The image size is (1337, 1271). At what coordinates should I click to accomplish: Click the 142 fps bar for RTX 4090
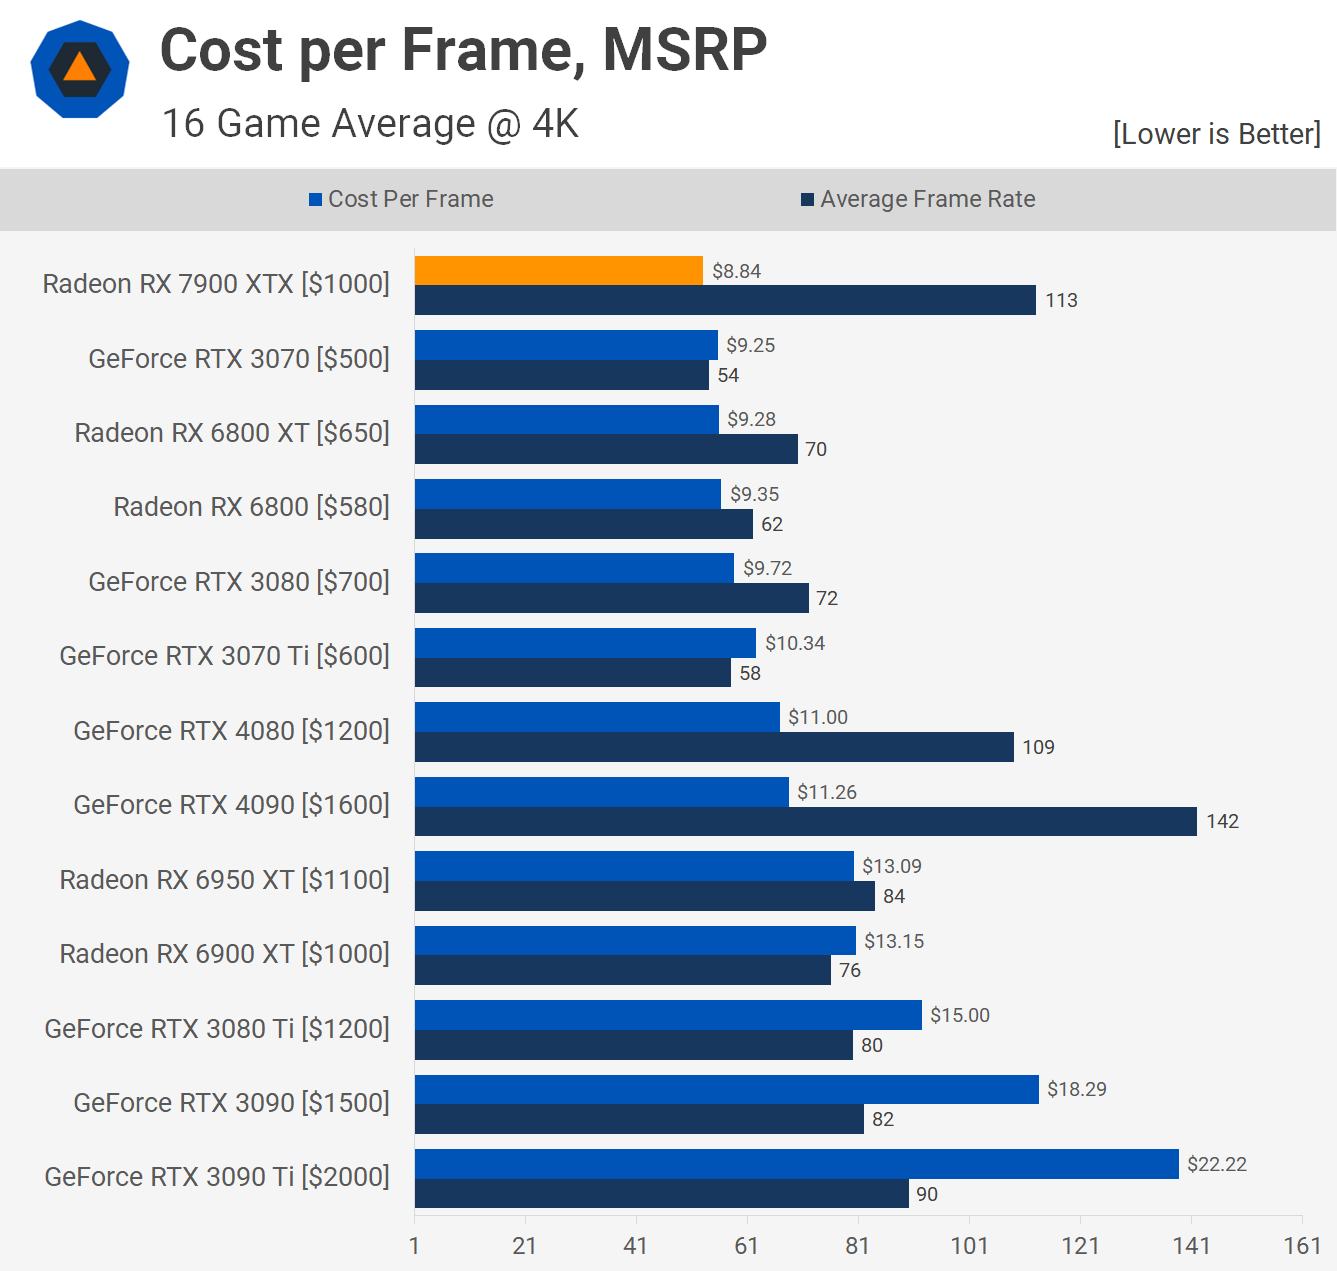click(x=805, y=822)
